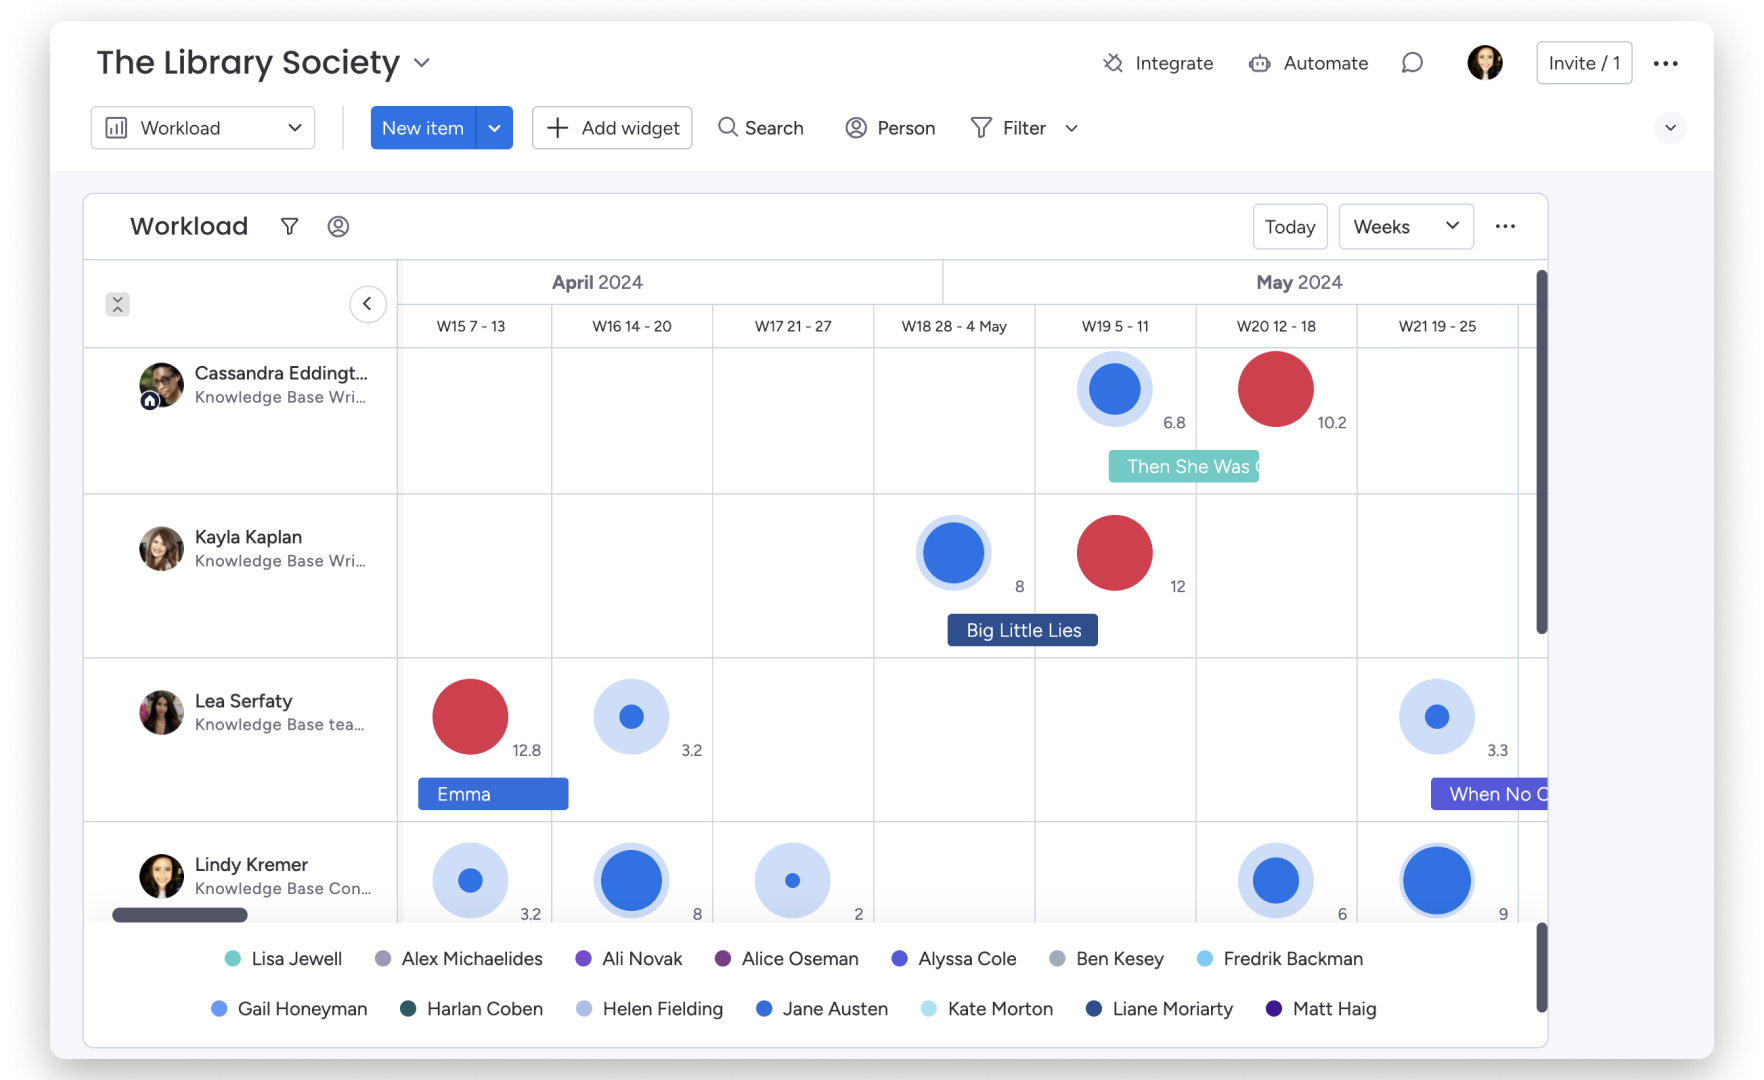Open the Integrate plug icon
The height and width of the screenshot is (1080, 1764).
point(1113,63)
